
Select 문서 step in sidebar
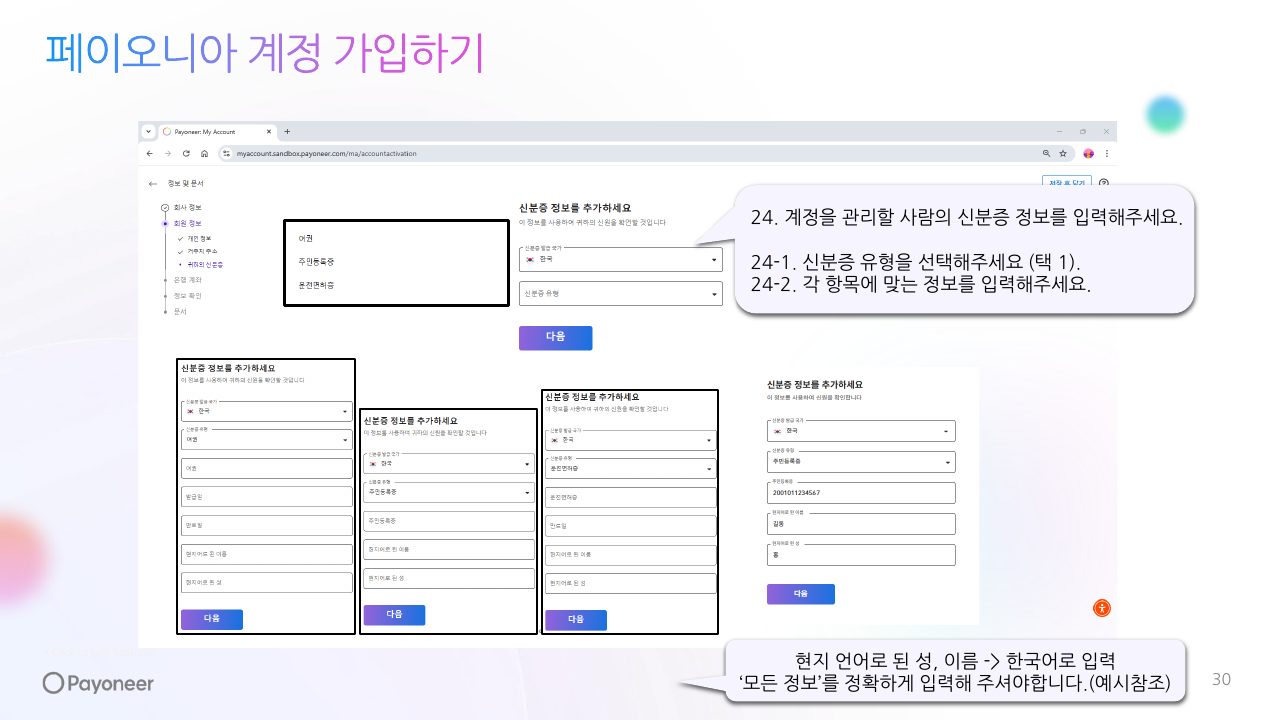point(180,311)
